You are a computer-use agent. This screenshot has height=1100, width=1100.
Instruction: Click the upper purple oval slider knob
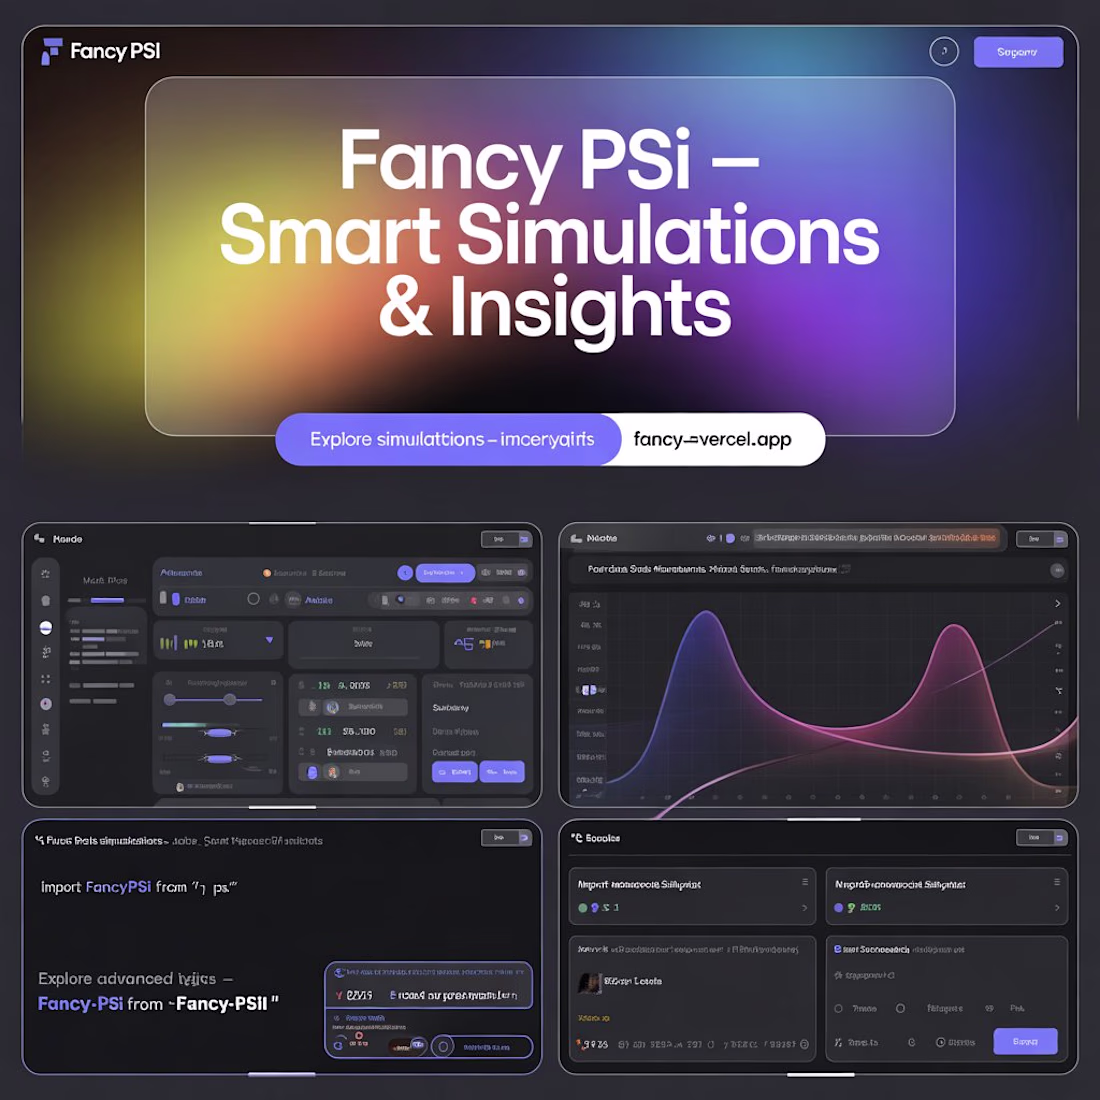click(x=219, y=732)
